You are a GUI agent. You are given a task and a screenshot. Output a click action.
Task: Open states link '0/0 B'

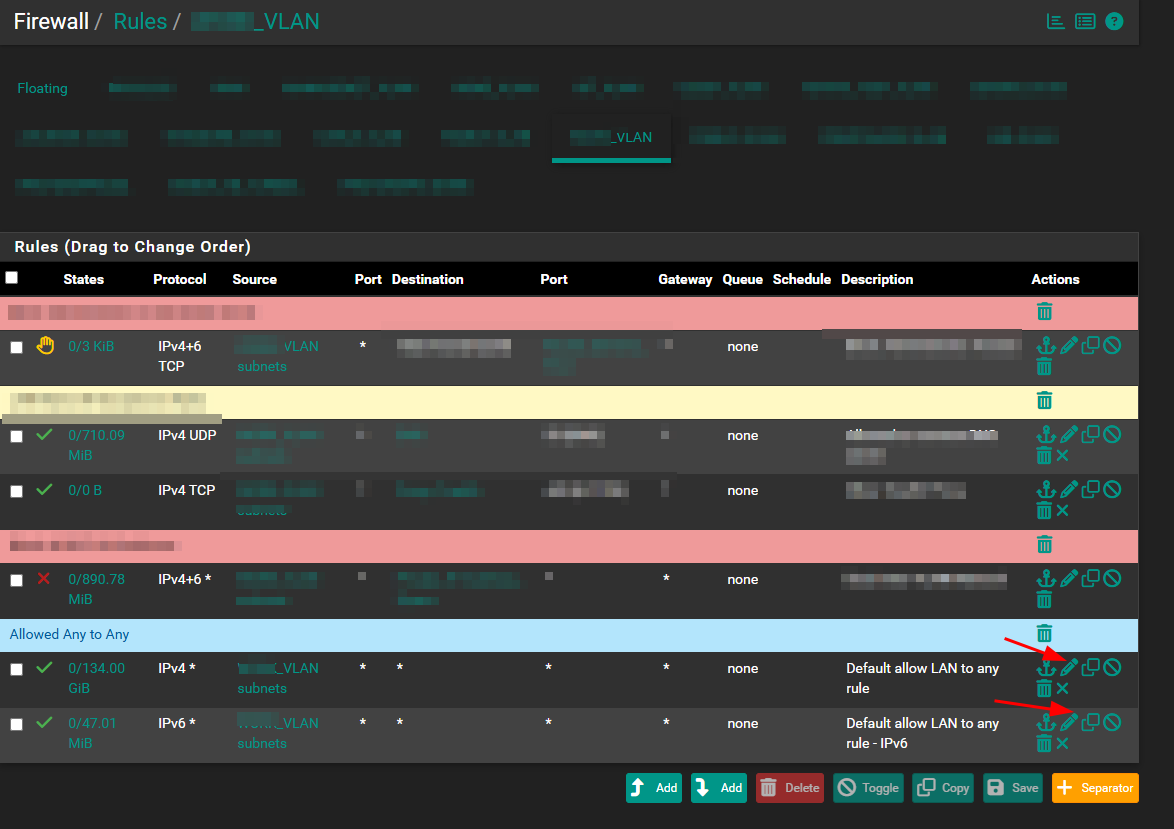[x=85, y=491]
